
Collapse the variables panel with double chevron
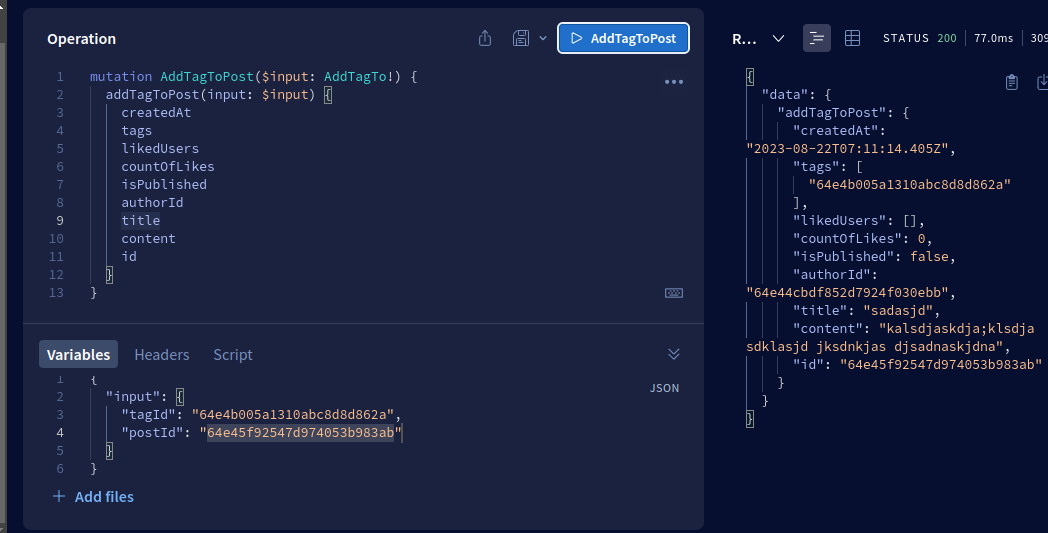click(x=674, y=354)
